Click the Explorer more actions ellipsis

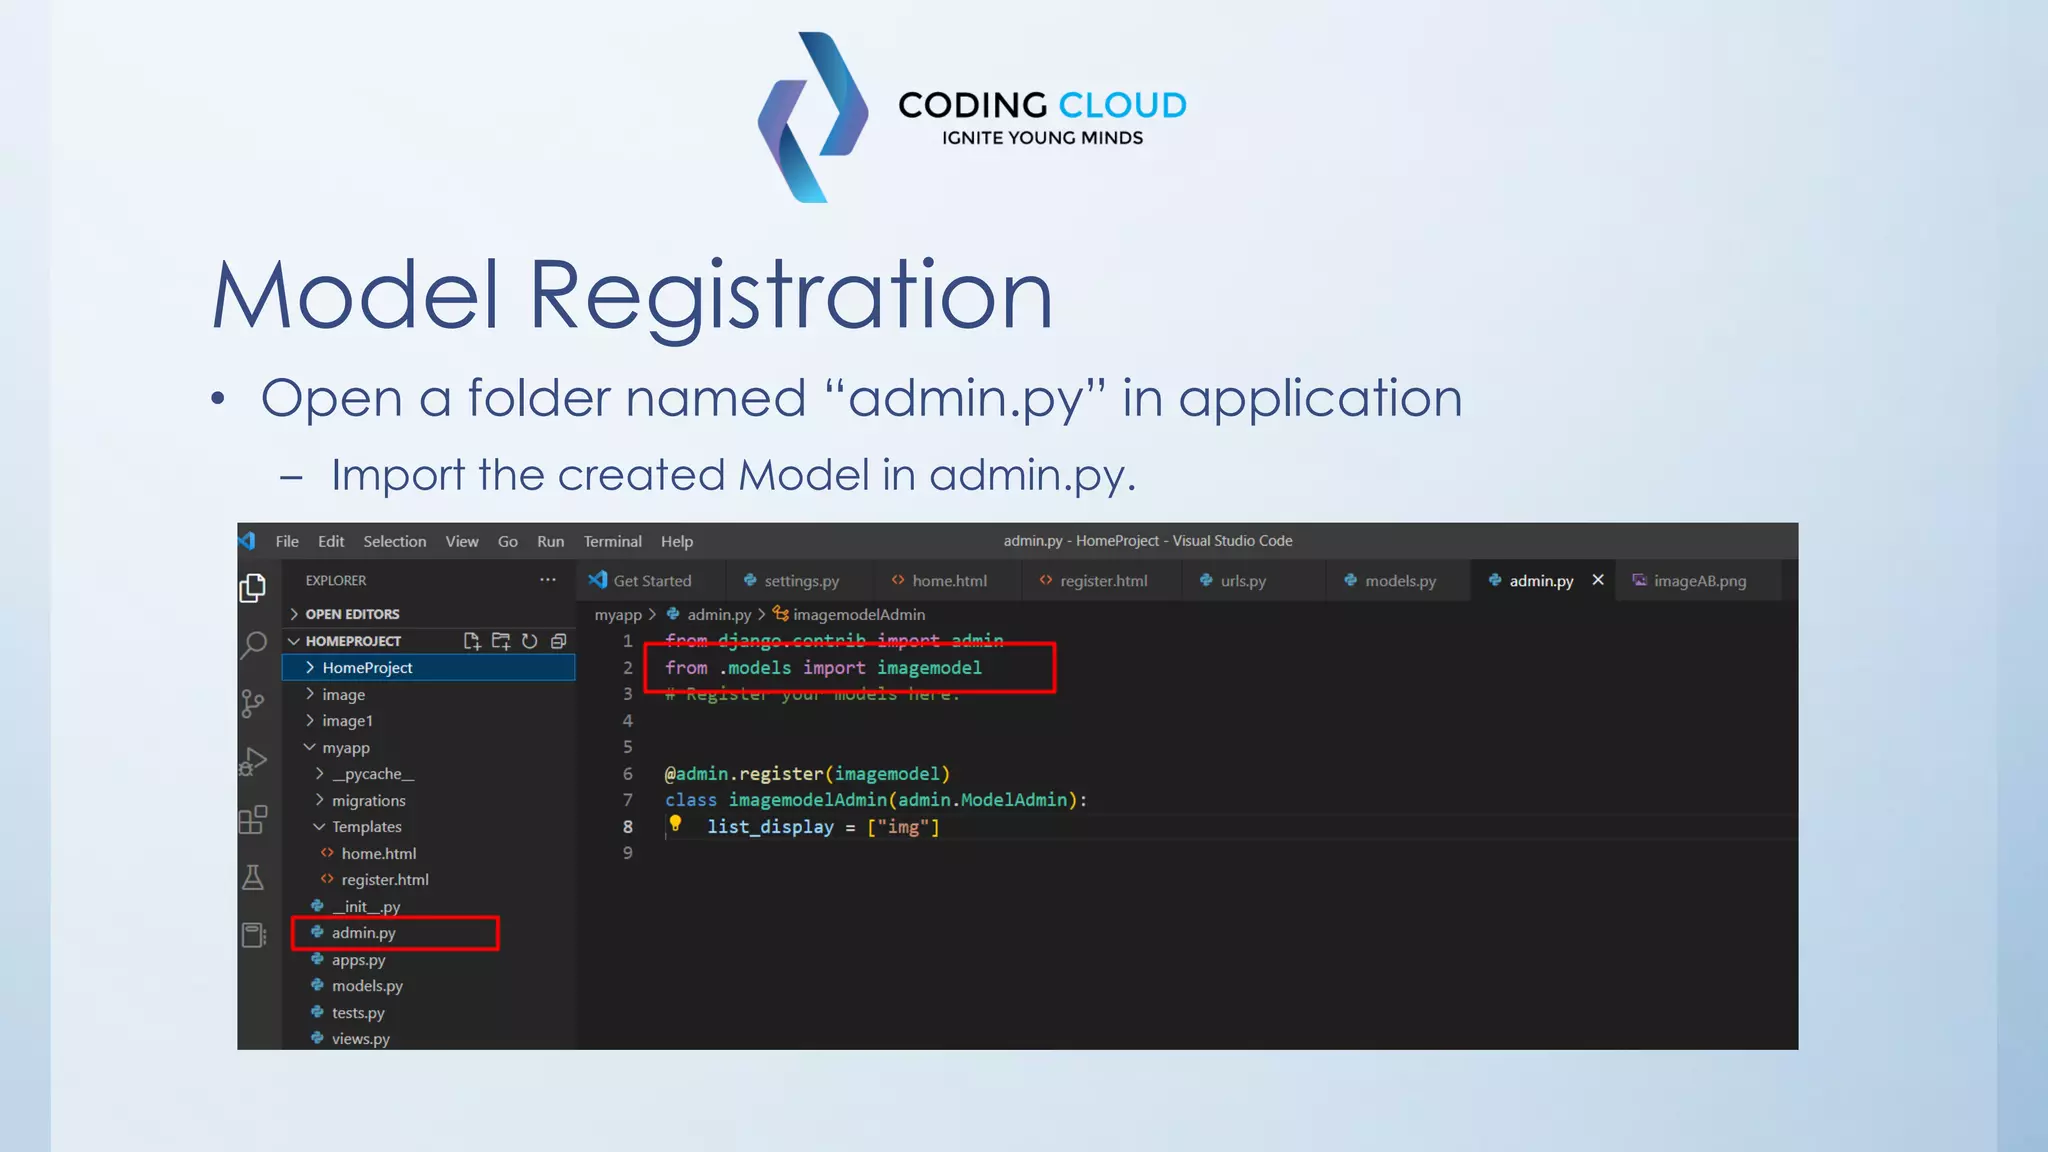click(548, 580)
